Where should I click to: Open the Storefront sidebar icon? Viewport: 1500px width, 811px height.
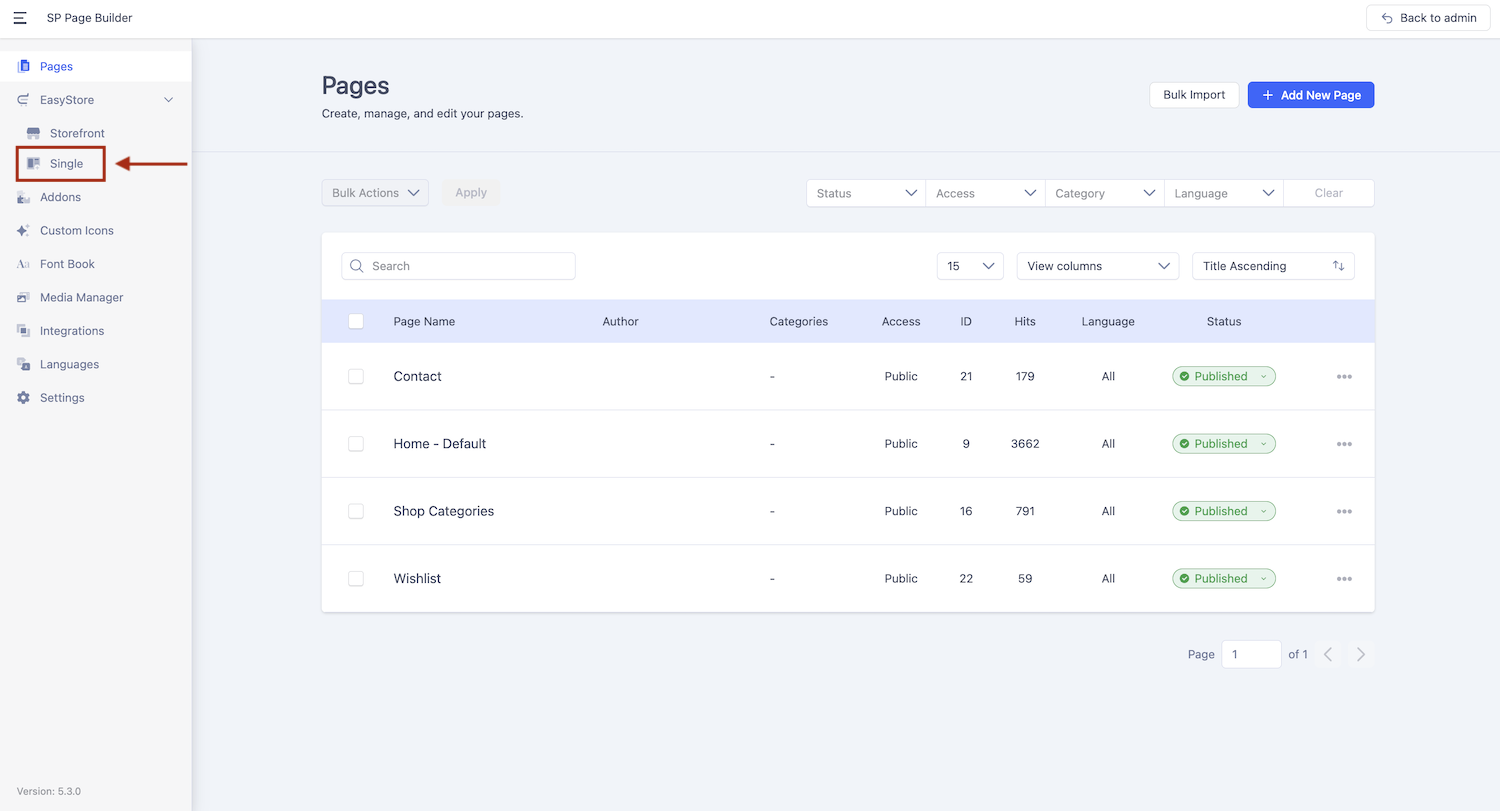tap(33, 133)
